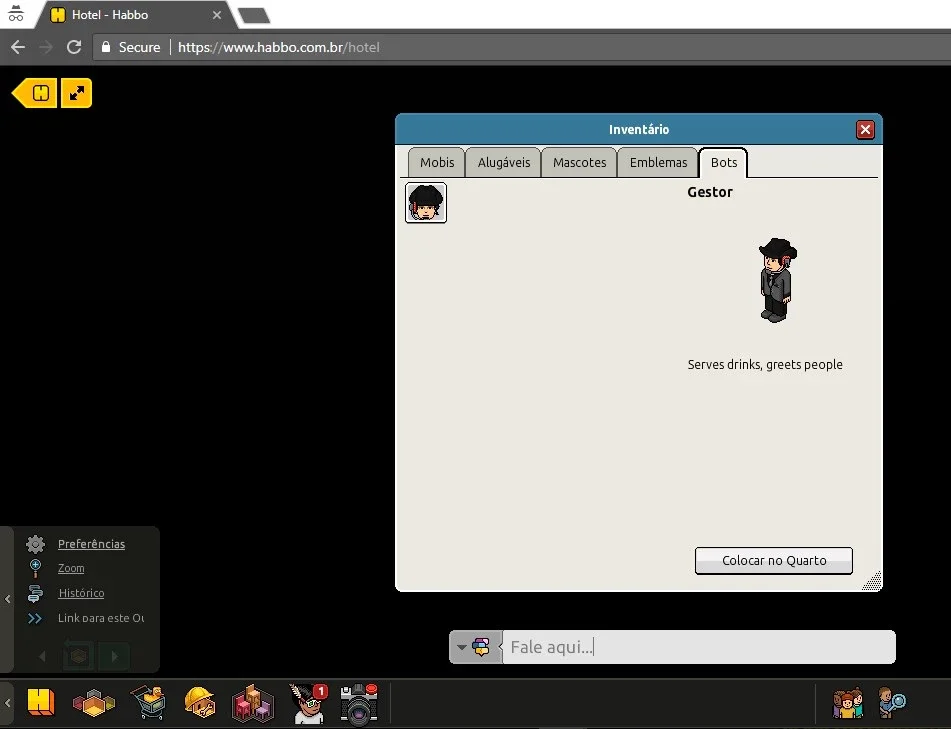Open the Preferências link
This screenshot has height=729, width=951.
click(x=92, y=544)
